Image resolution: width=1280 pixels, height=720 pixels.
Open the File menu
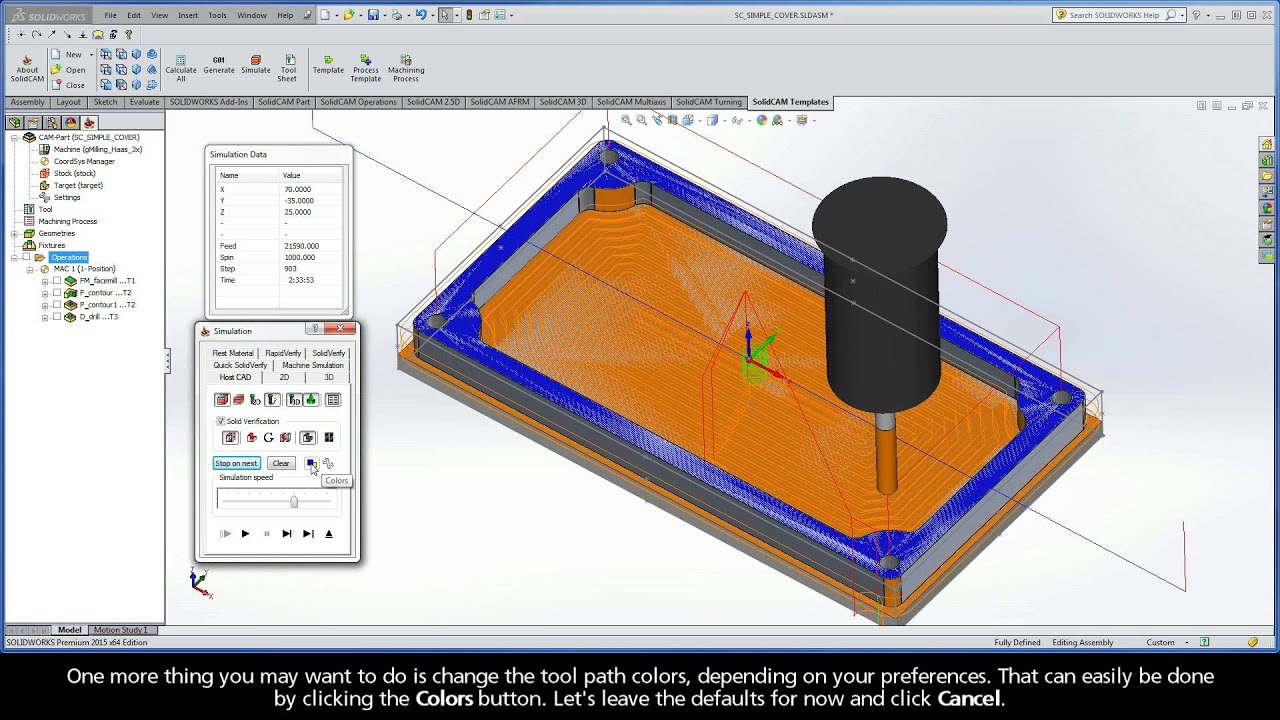(110, 15)
